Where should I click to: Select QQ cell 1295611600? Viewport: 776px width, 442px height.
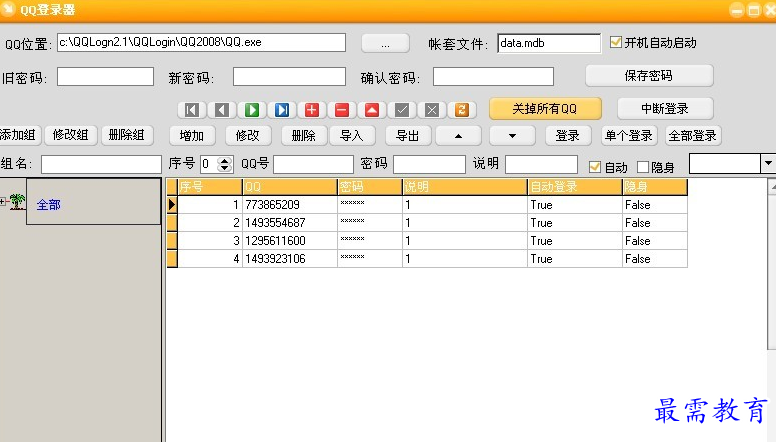pyautogui.click(x=290, y=241)
